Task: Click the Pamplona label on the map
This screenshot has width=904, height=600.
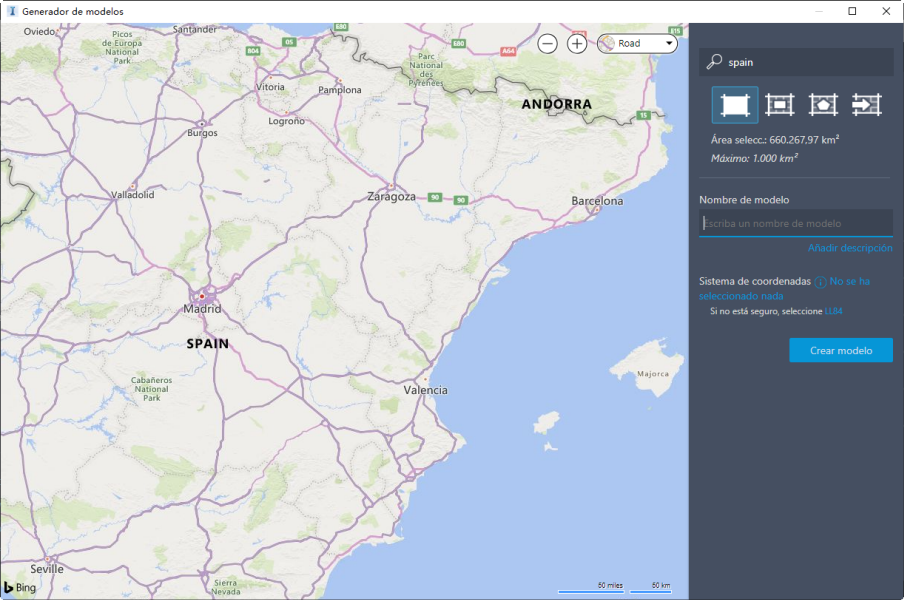Action: point(340,90)
